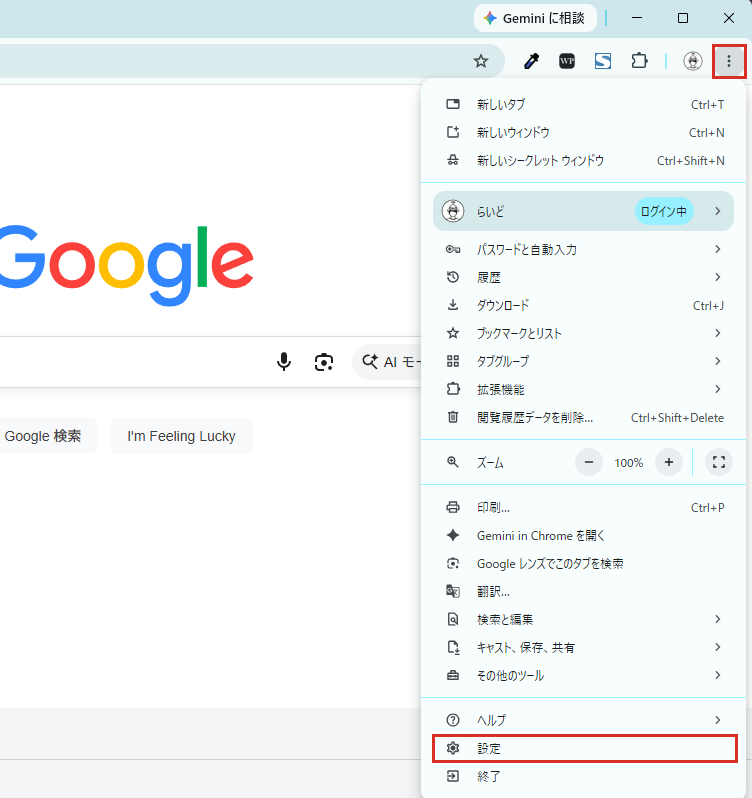The height and width of the screenshot is (798, 752).
Task: Click the ログイン中 badge
Action: tap(663, 211)
